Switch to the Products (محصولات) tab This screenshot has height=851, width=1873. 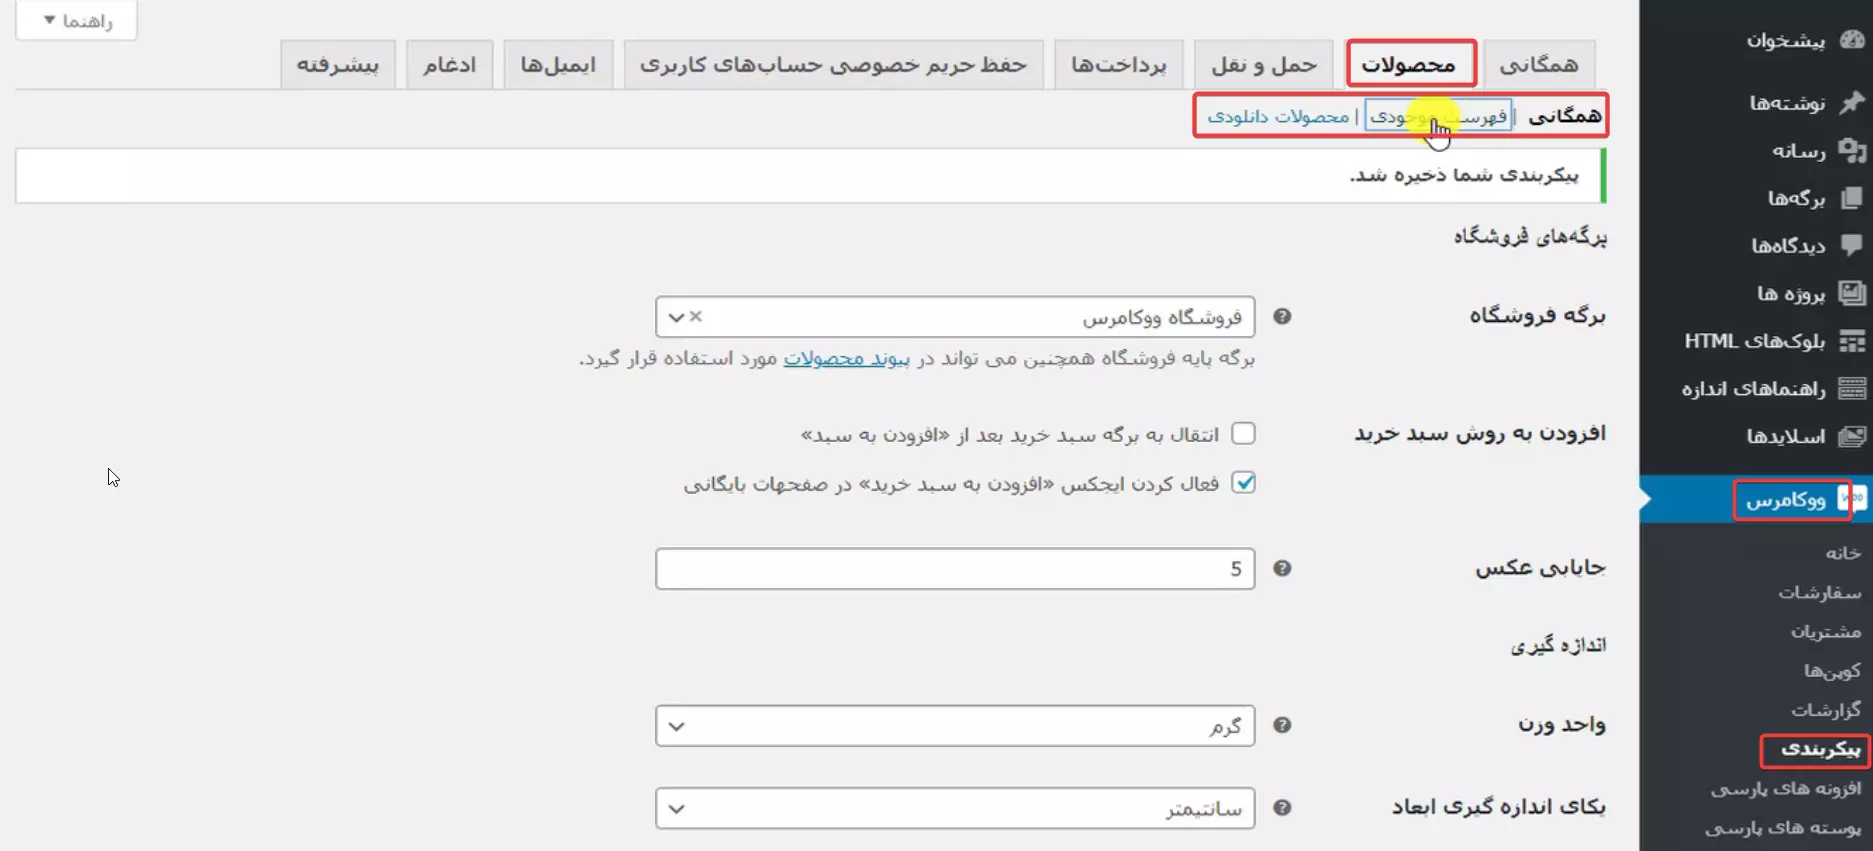tap(1409, 65)
